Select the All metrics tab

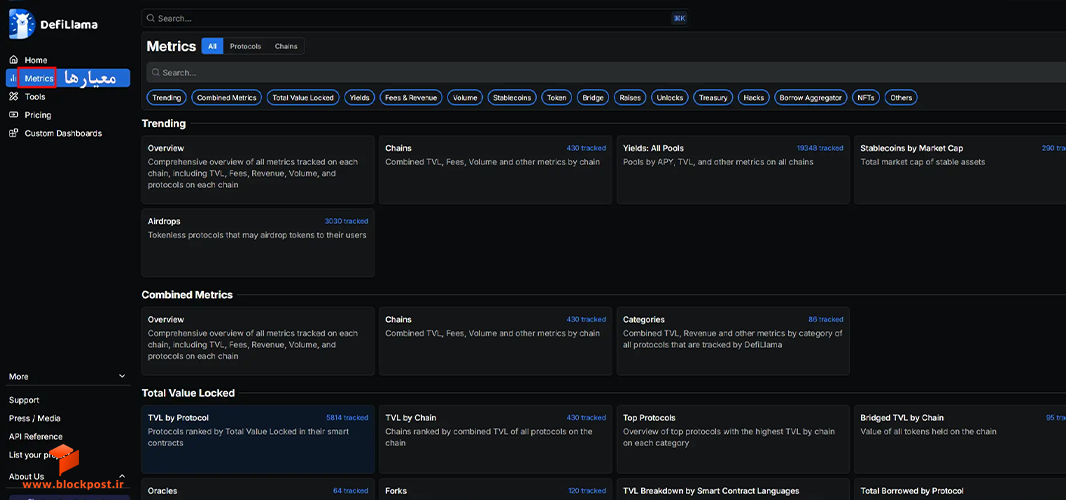tap(212, 46)
